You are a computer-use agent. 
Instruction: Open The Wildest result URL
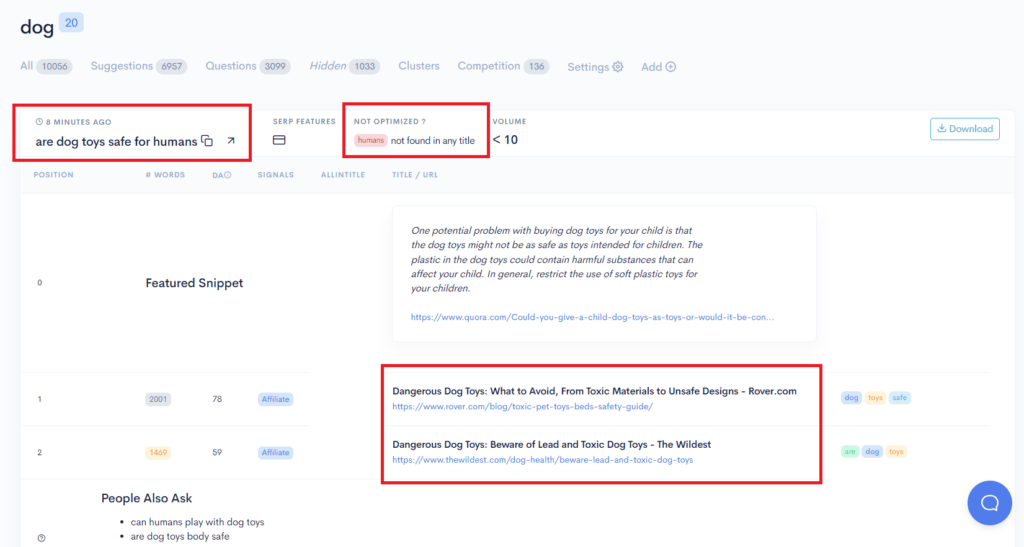tap(543, 460)
